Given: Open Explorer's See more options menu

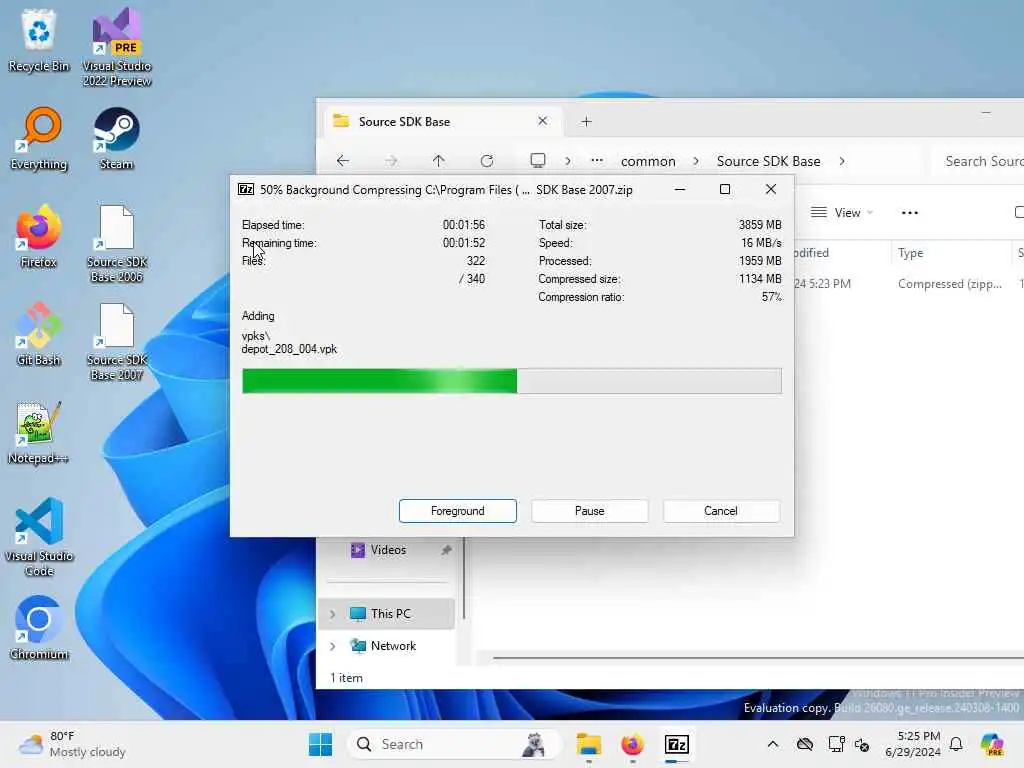Looking at the screenshot, I should pyautogui.click(x=910, y=212).
